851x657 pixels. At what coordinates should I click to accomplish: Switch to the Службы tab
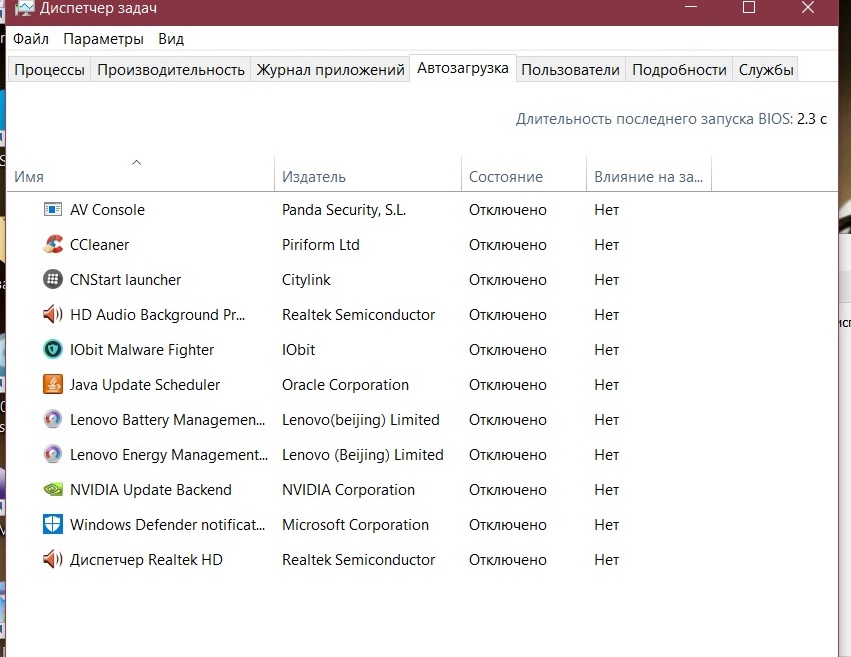(766, 69)
